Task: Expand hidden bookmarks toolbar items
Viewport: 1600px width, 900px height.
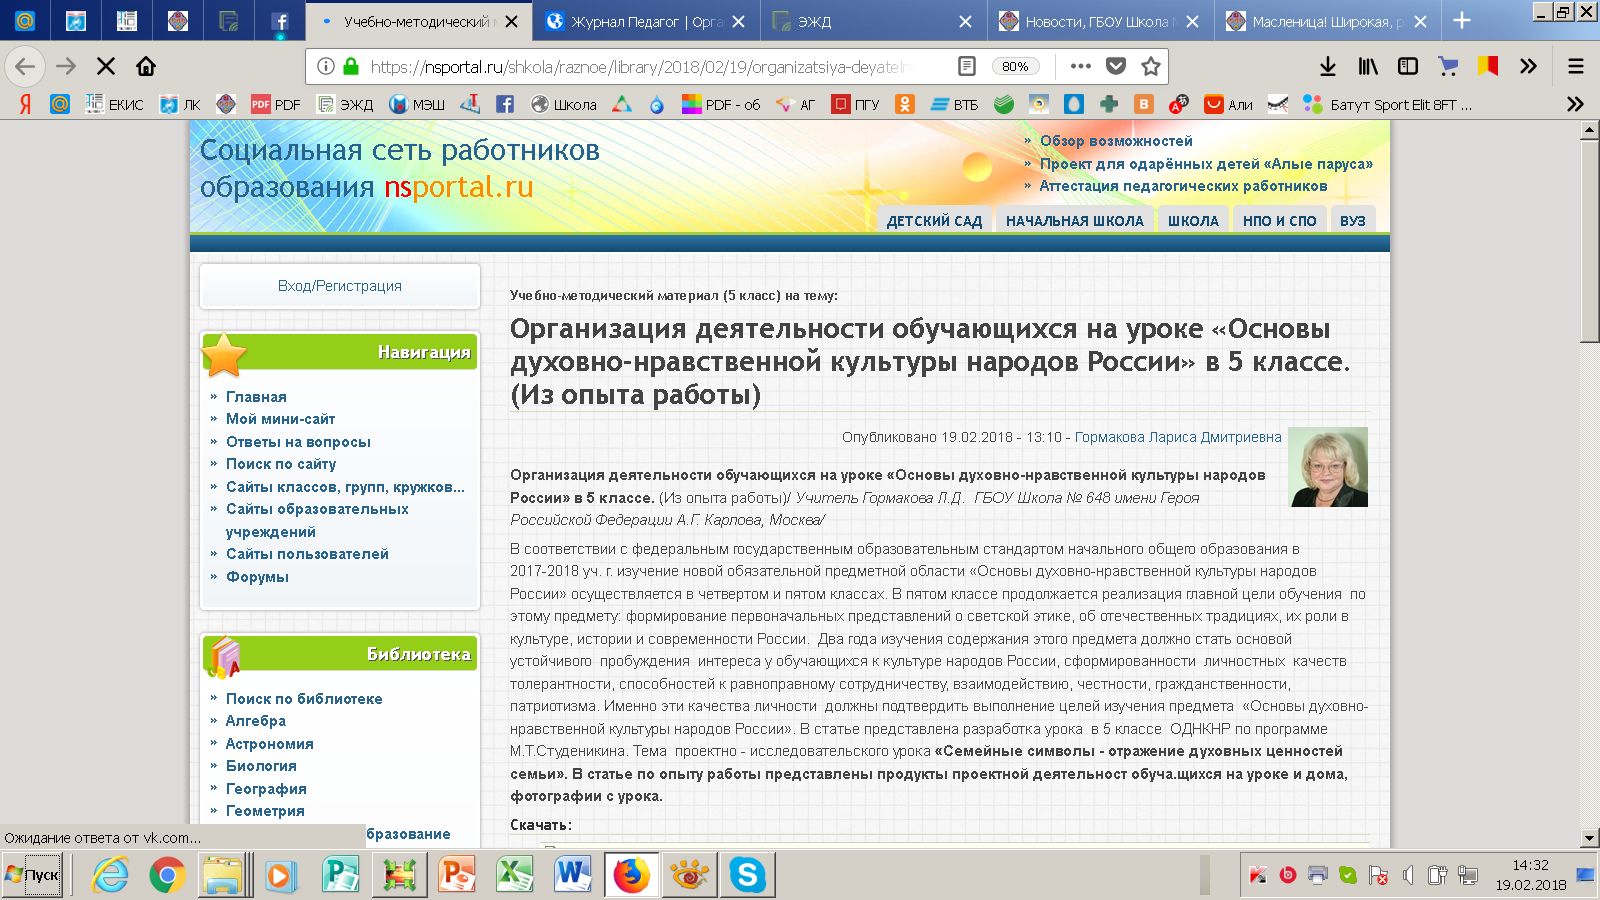Action: pos(1575,104)
